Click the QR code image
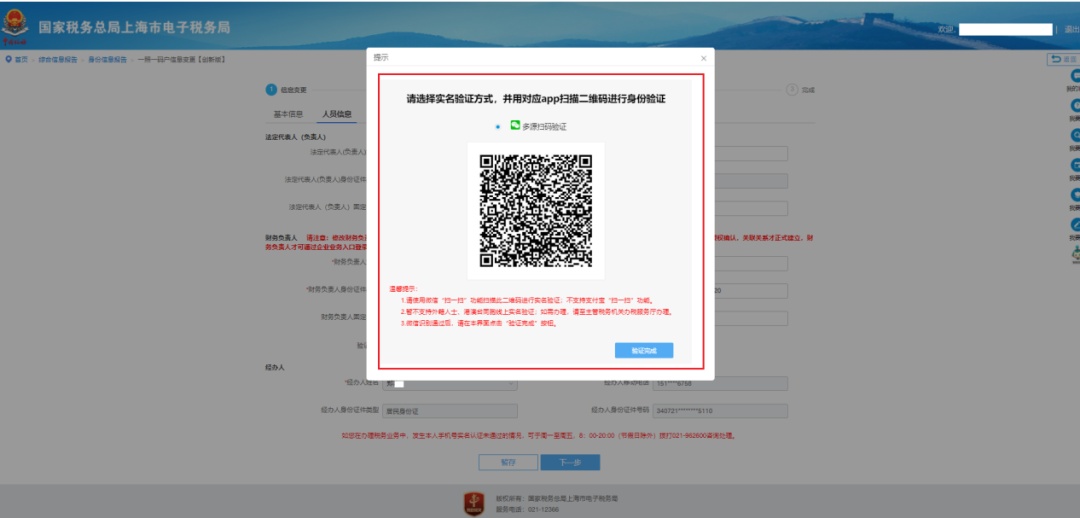This screenshot has height=518, width=1080. [x=536, y=210]
